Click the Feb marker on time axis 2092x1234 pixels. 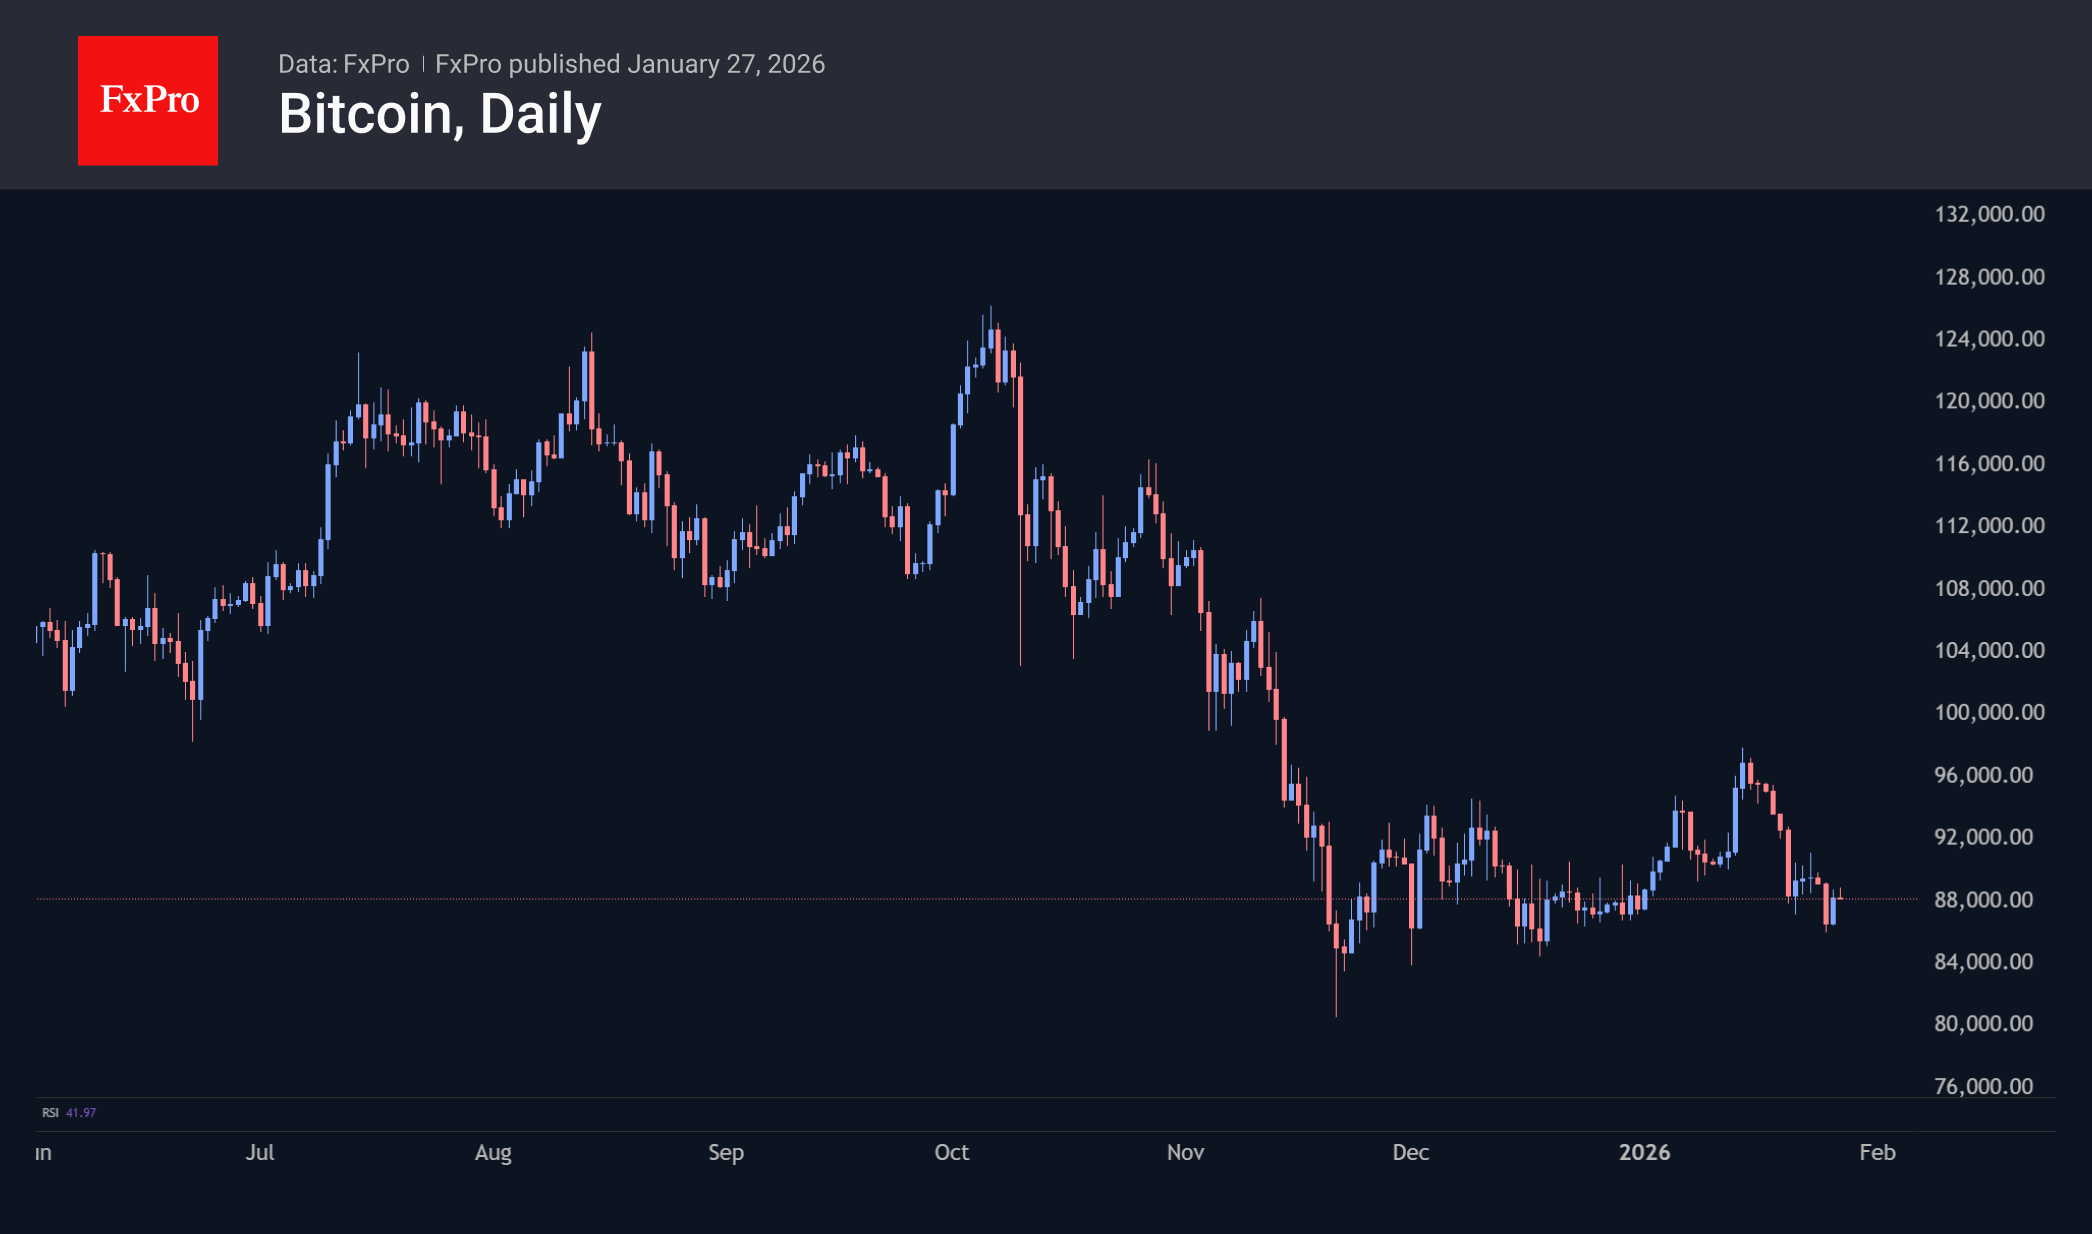coord(1877,1152)
